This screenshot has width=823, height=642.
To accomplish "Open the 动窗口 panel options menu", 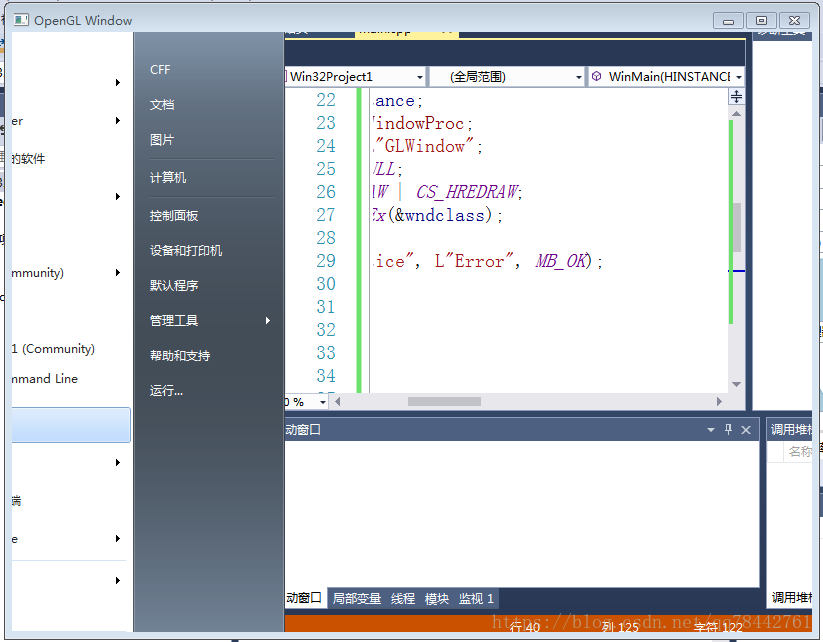I will 711,429.
